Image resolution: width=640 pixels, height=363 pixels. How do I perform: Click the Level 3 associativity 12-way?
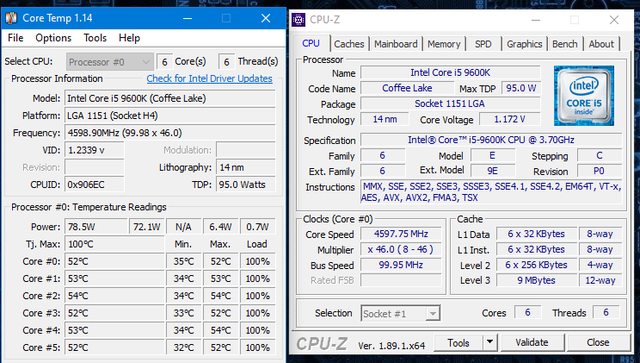[x=600, y=281]
